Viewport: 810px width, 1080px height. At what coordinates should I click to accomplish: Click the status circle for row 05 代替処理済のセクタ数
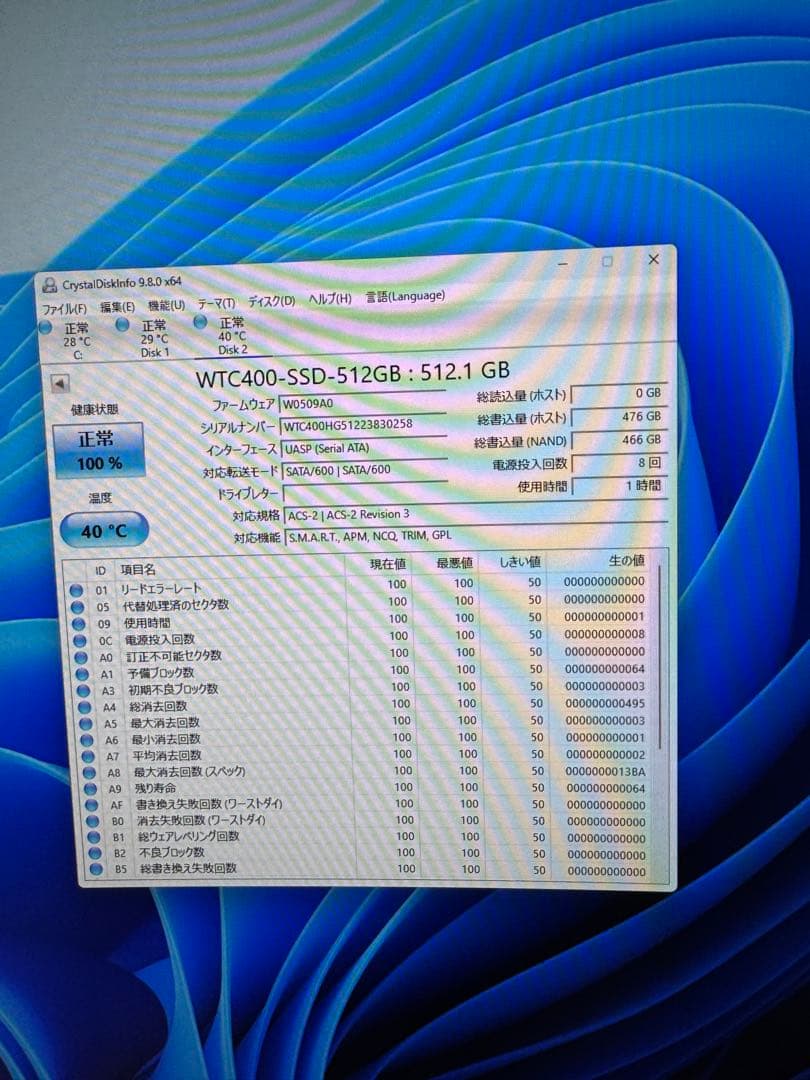point(77,607)
